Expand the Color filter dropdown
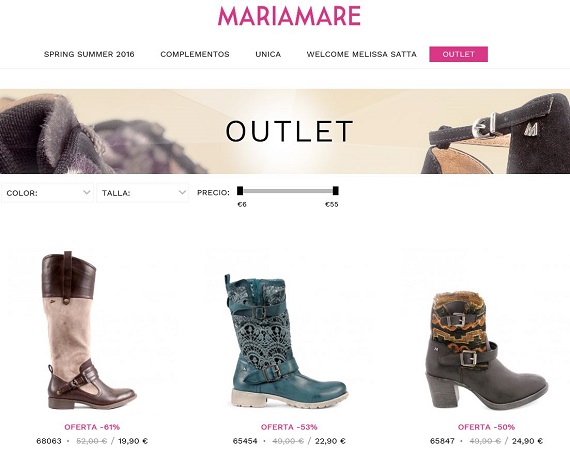Viewport: 570px width, 456px height. click(x=47, y=193)
